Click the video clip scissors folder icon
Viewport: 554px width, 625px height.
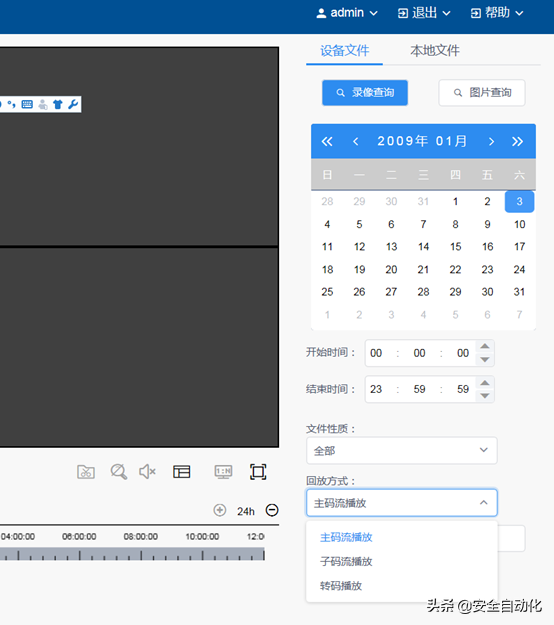pos(86,472)
